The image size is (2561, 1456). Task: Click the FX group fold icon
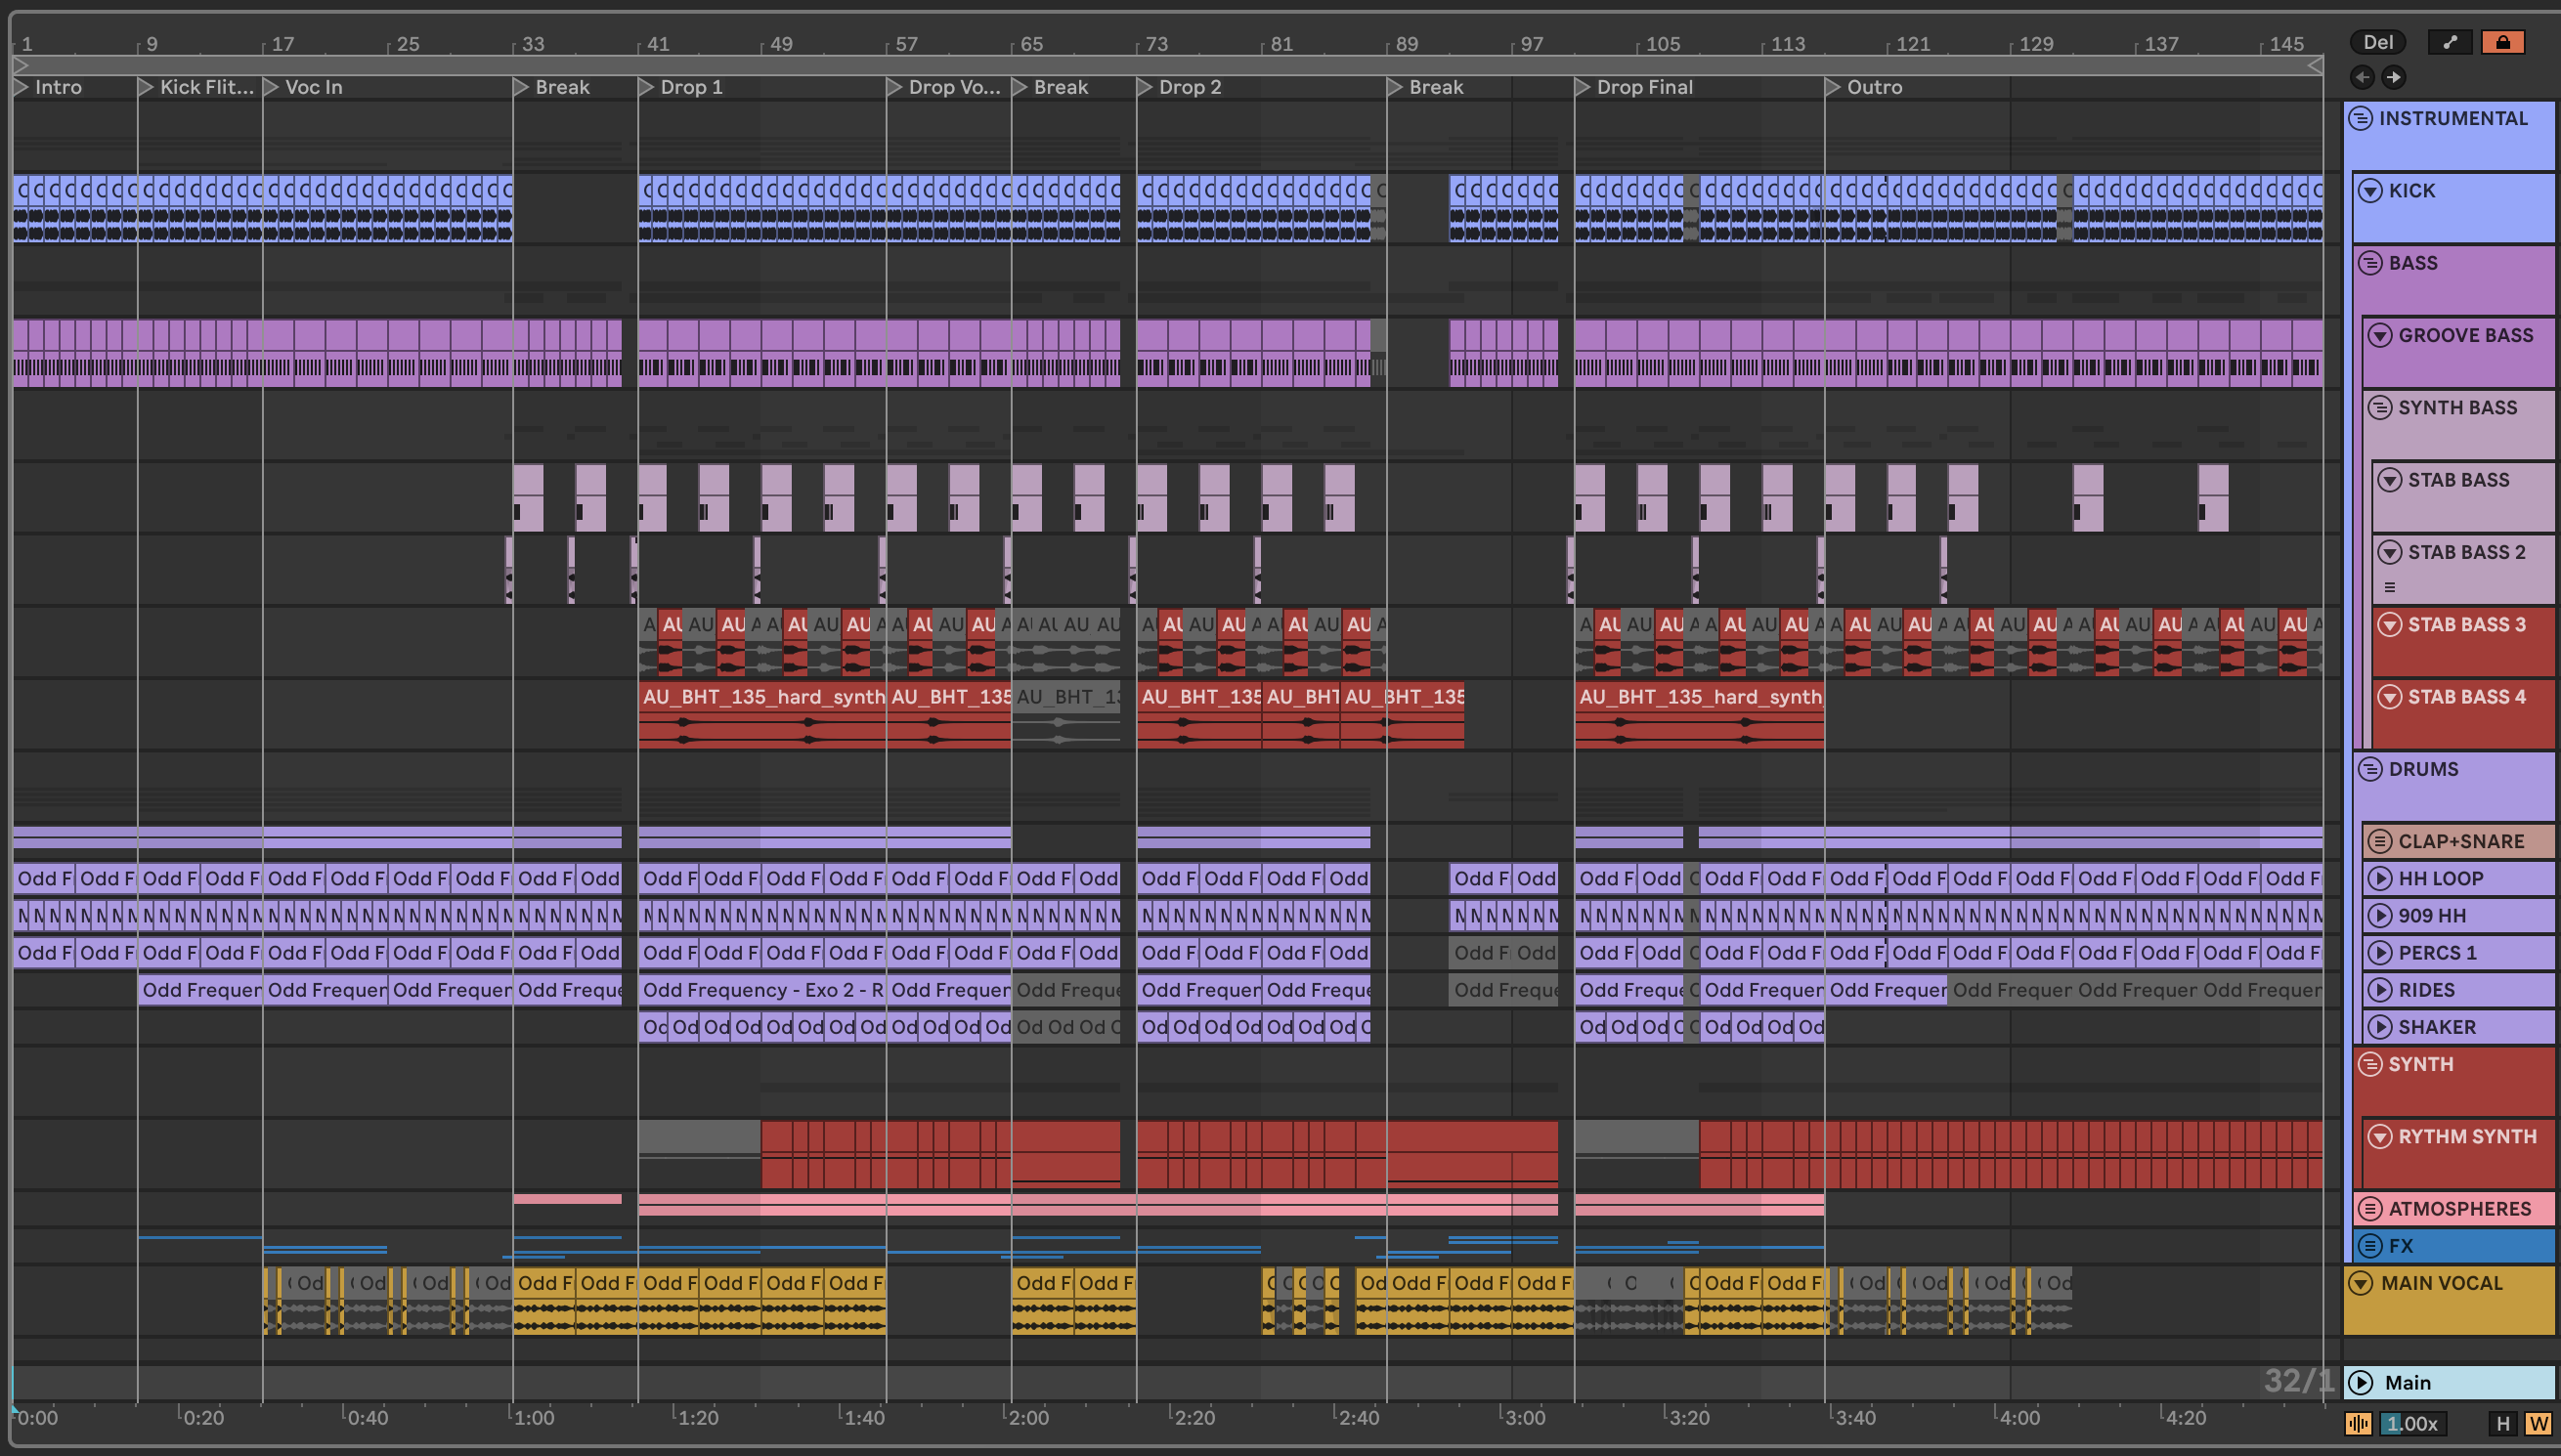2369,1246
